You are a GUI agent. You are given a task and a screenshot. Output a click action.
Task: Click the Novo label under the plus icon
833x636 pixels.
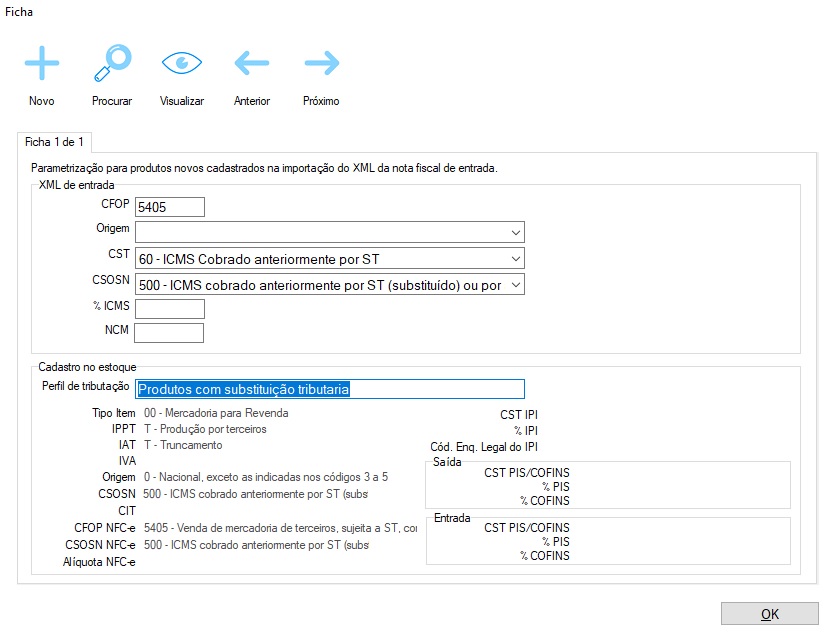[42, 101]
